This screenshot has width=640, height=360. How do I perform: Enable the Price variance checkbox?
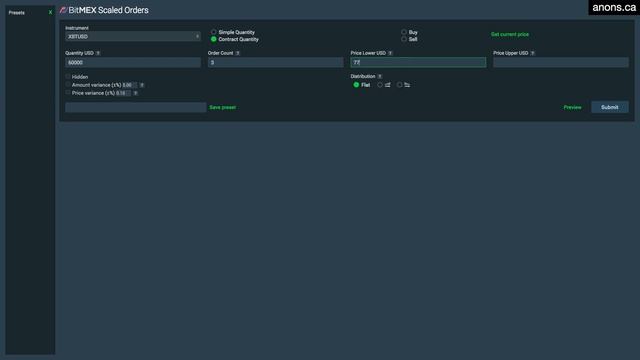(x=68, y=93)
